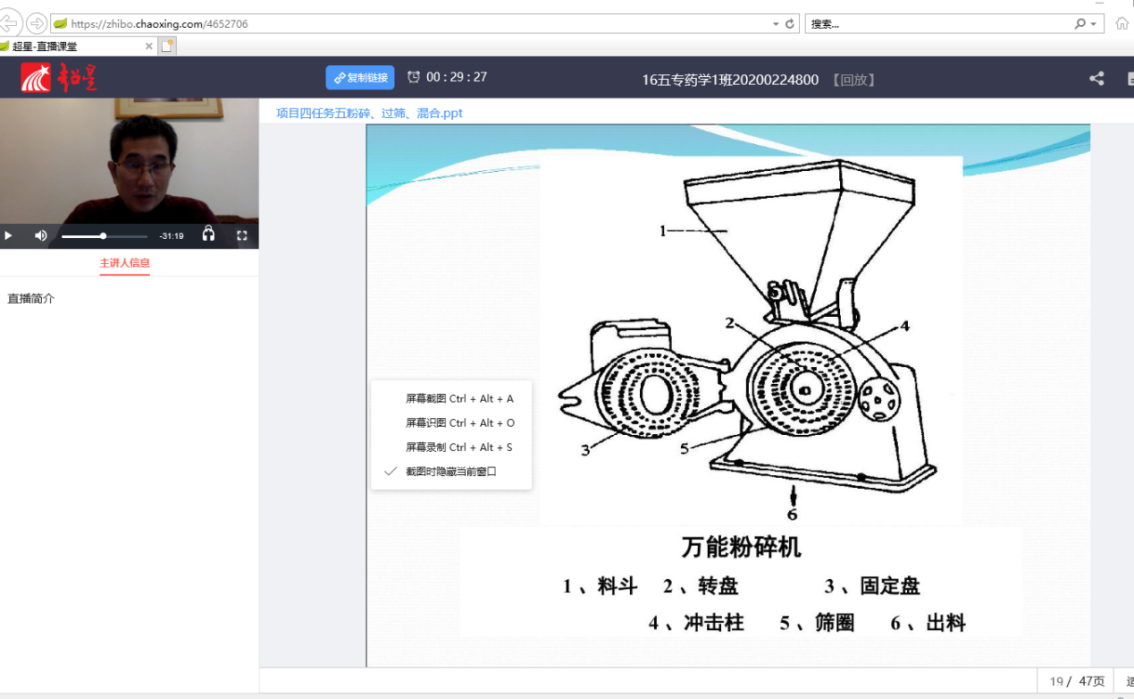Screen dimensions: 1134x699
Task: Open the 项目四任务五粉碎、过筛、混合.ppt link
Action: 369,113
